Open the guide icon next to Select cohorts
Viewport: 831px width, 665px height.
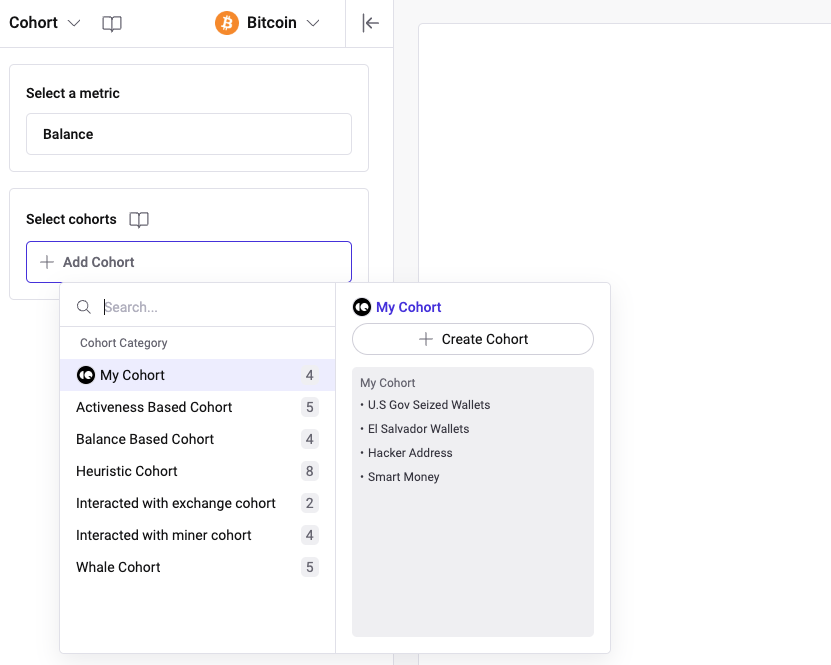(139, 220)
